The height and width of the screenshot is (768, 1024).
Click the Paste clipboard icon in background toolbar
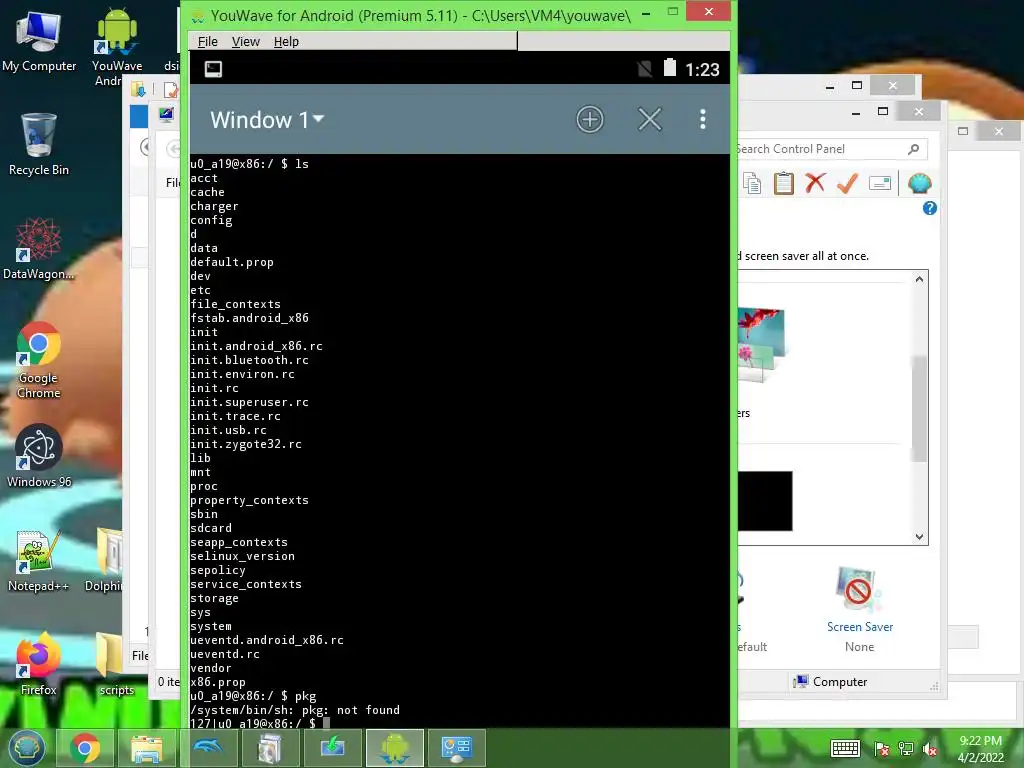click(783, 184)
